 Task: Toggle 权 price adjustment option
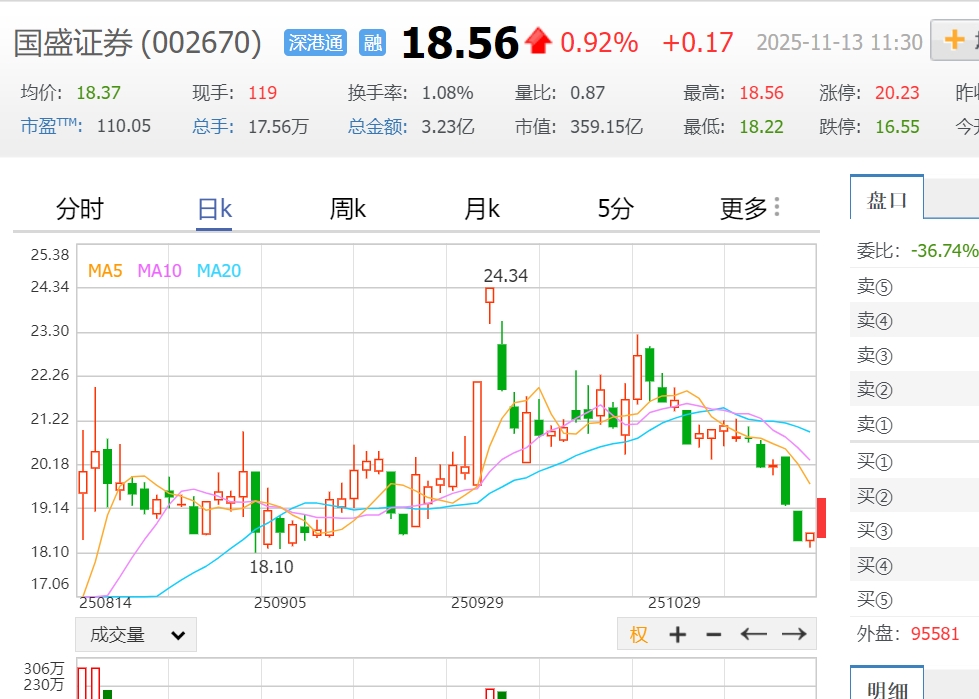click(638, 635)
